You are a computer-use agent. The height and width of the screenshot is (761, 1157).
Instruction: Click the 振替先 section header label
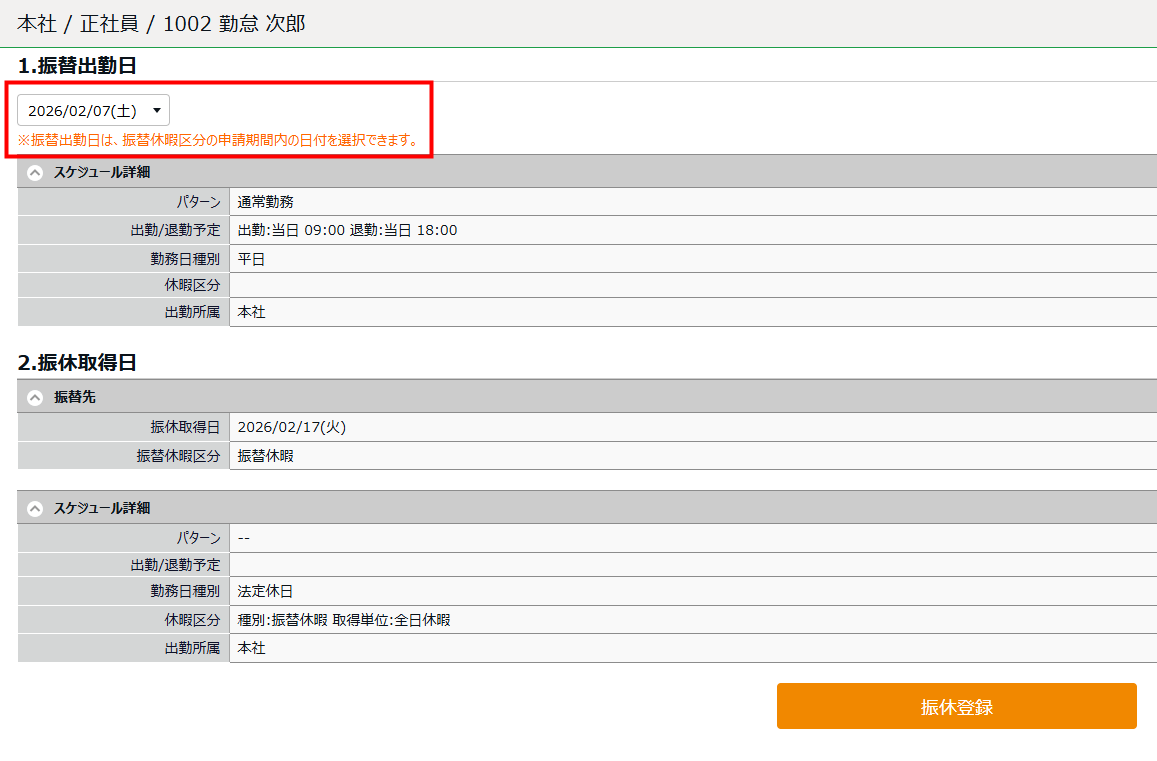pos(75,397)
